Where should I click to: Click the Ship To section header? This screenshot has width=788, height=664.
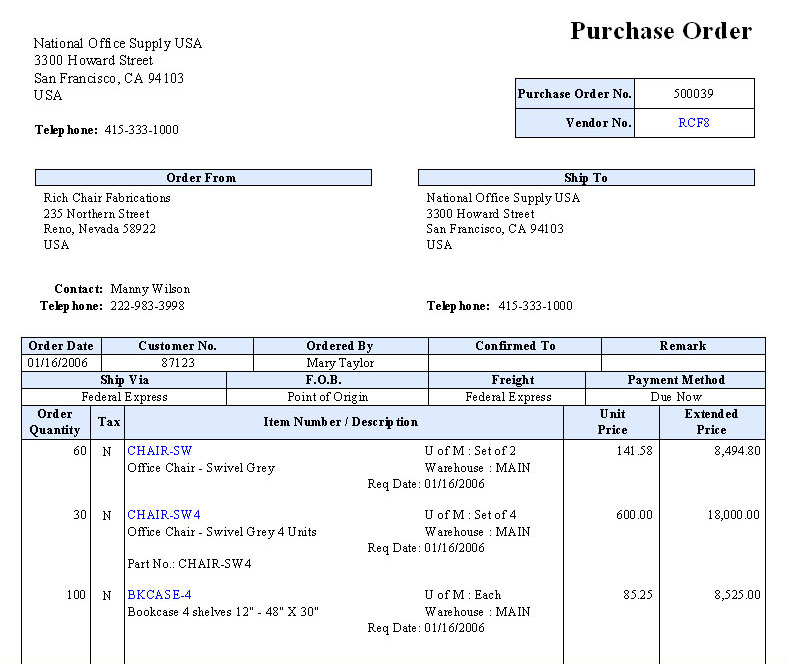(585, 178)
